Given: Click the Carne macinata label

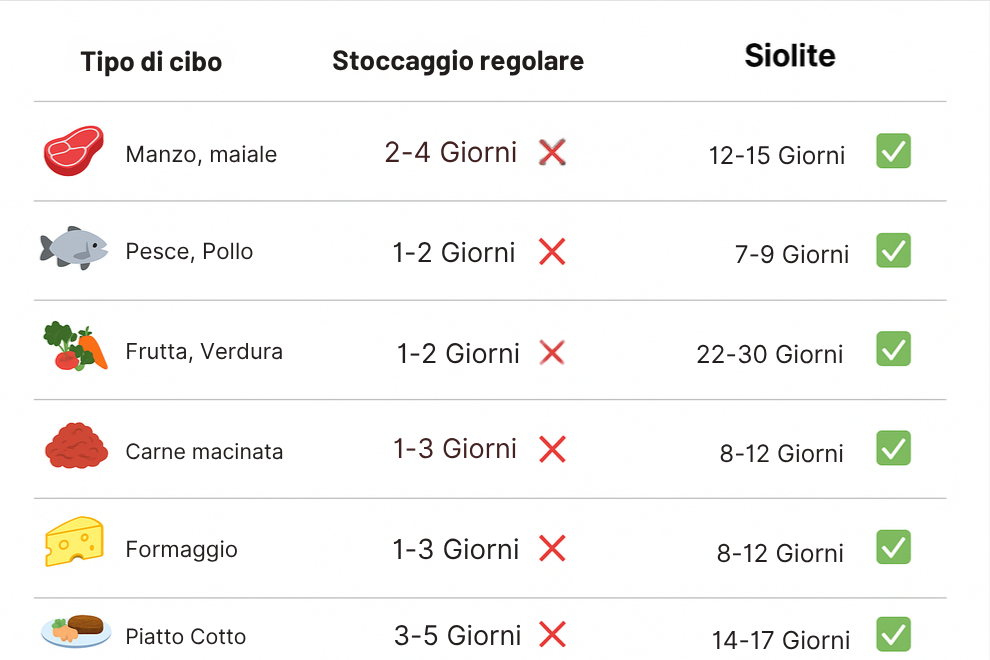Looking at the screenshot, I should pos(204,452).
